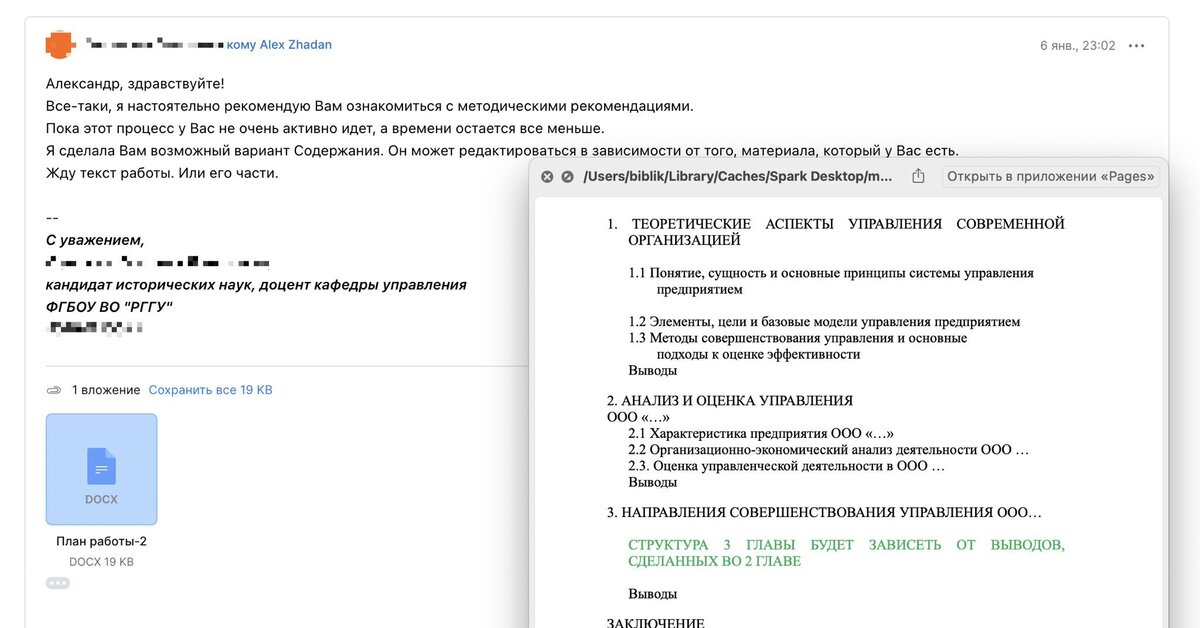The width and height of the screenshot is (1200, 628).
Task: Click the orange sender avatar
Action: tap(60, 45)
